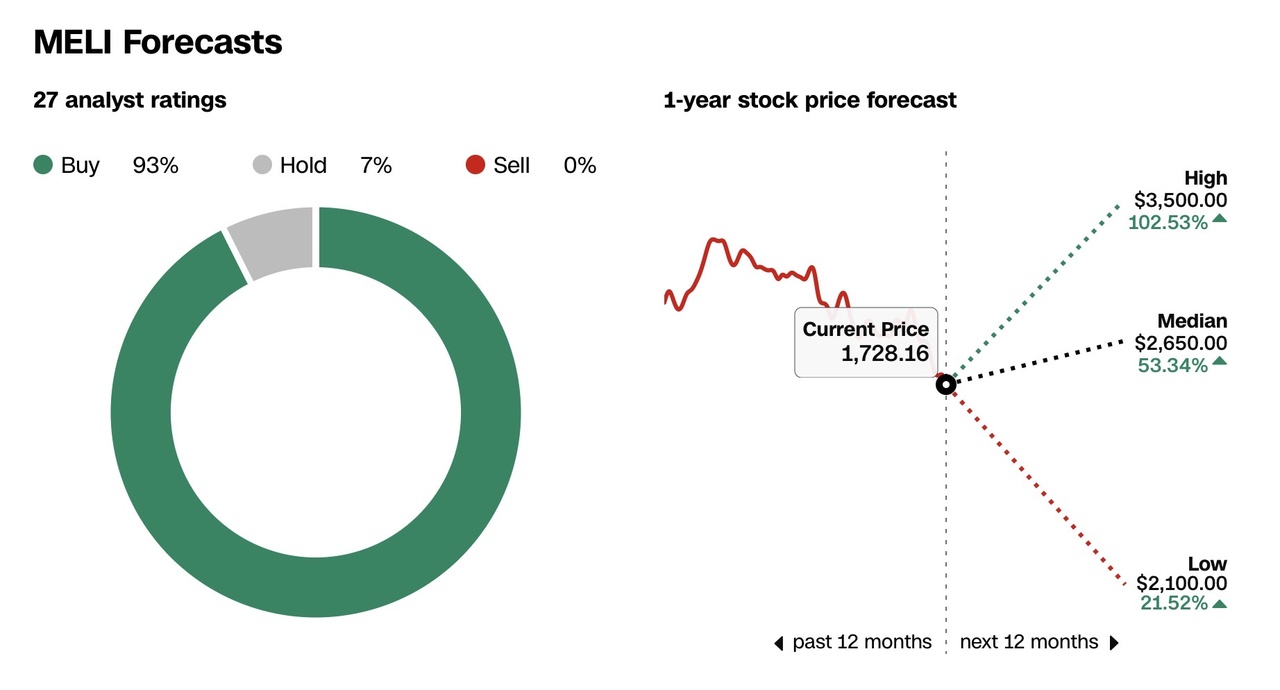
Task: Click the MELI Forecasts heading
Action: [x=158, y=42]
